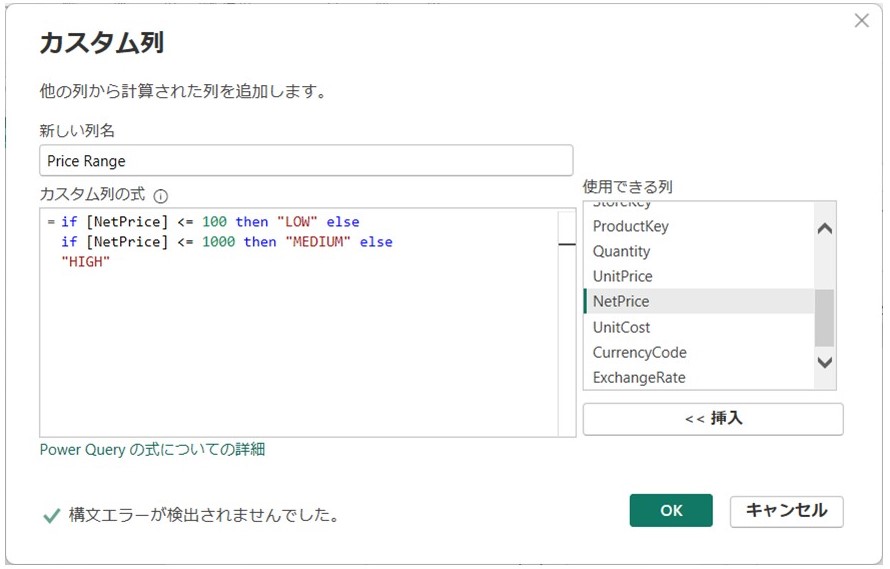Focus the Price Range column name field

coord(305,160)
